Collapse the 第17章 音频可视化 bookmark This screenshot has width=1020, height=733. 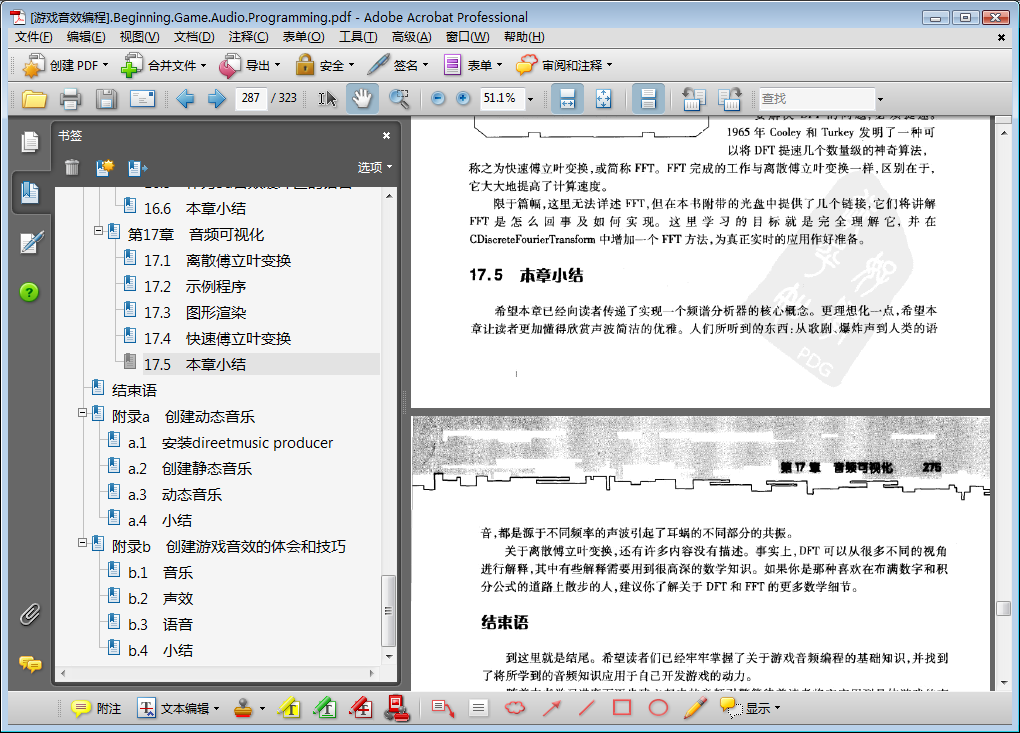tap(98, 231)
